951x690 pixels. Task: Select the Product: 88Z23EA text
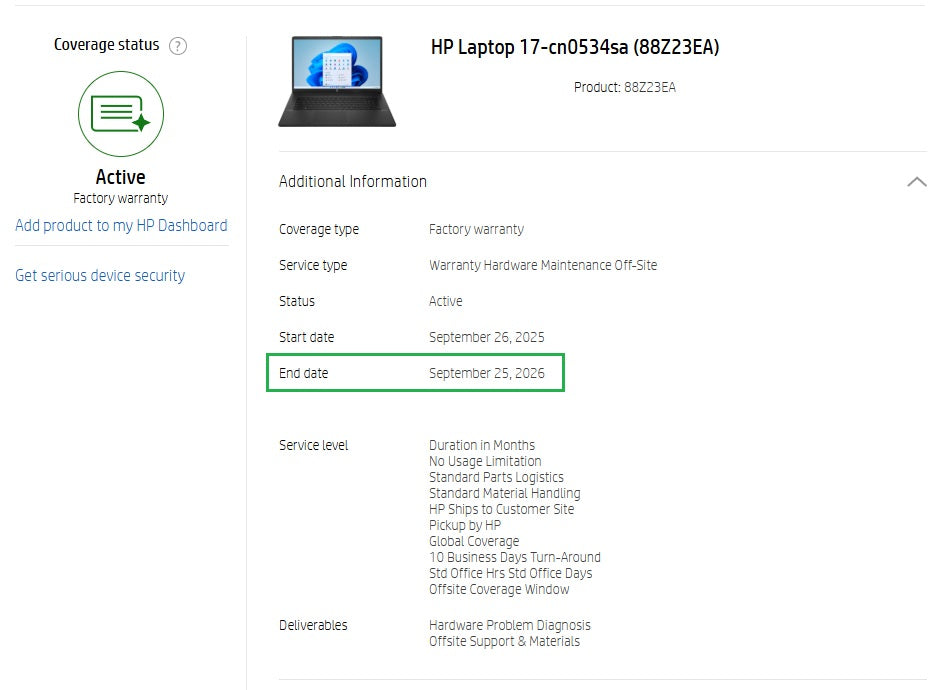pyautogui.click(x=625, y=87)
